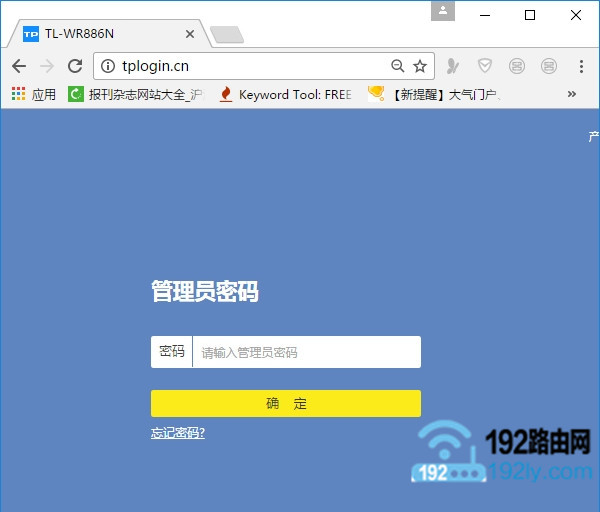Bookmark this page with the star icon
This screenshot has width=600, height=512.
click(420, 66)
